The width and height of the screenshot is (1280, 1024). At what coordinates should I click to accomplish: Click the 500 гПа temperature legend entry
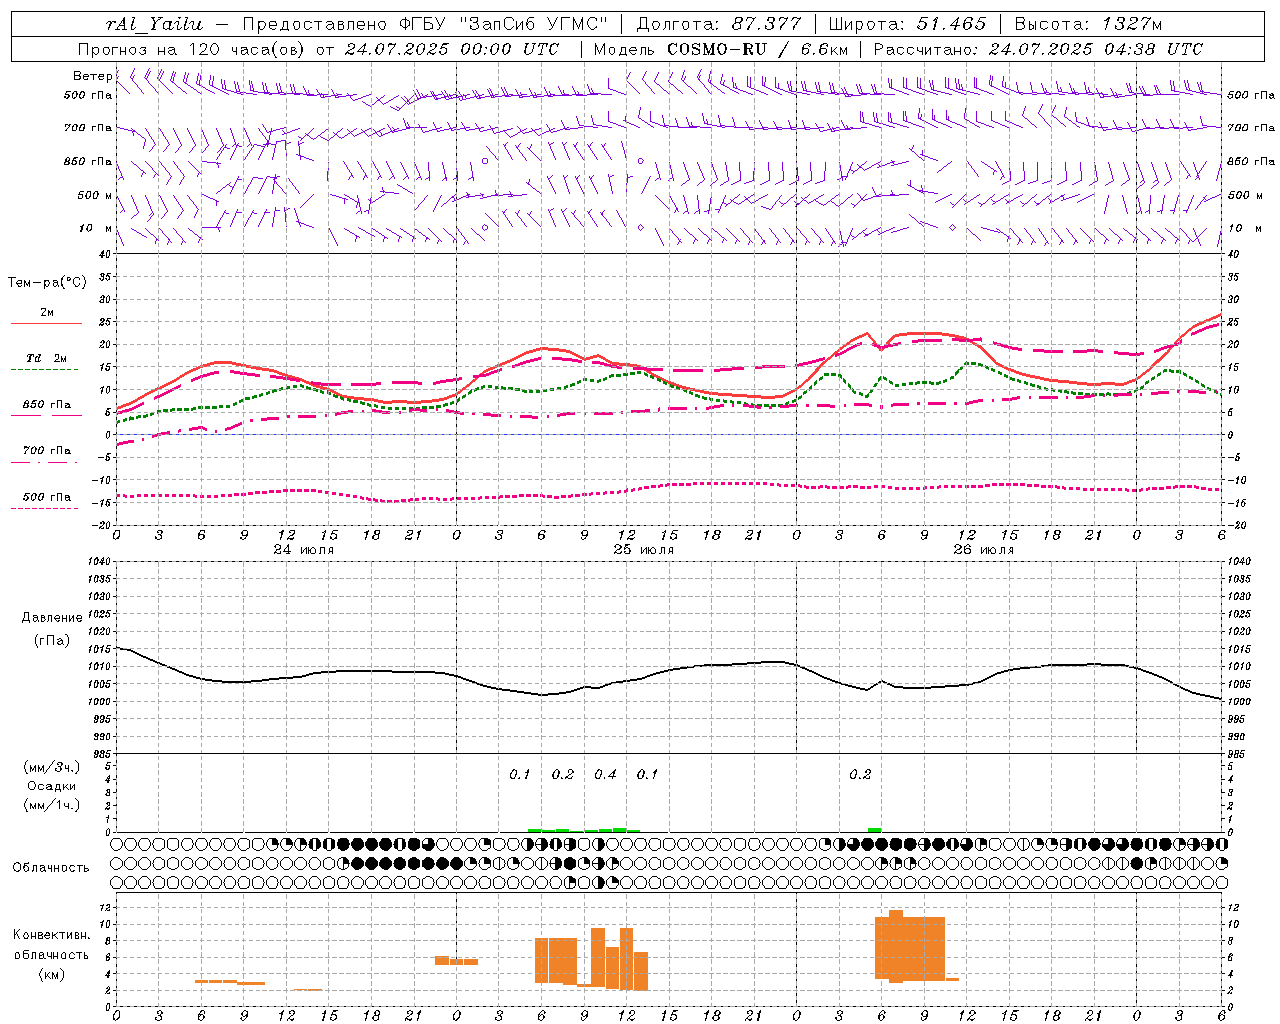(46, 501)
